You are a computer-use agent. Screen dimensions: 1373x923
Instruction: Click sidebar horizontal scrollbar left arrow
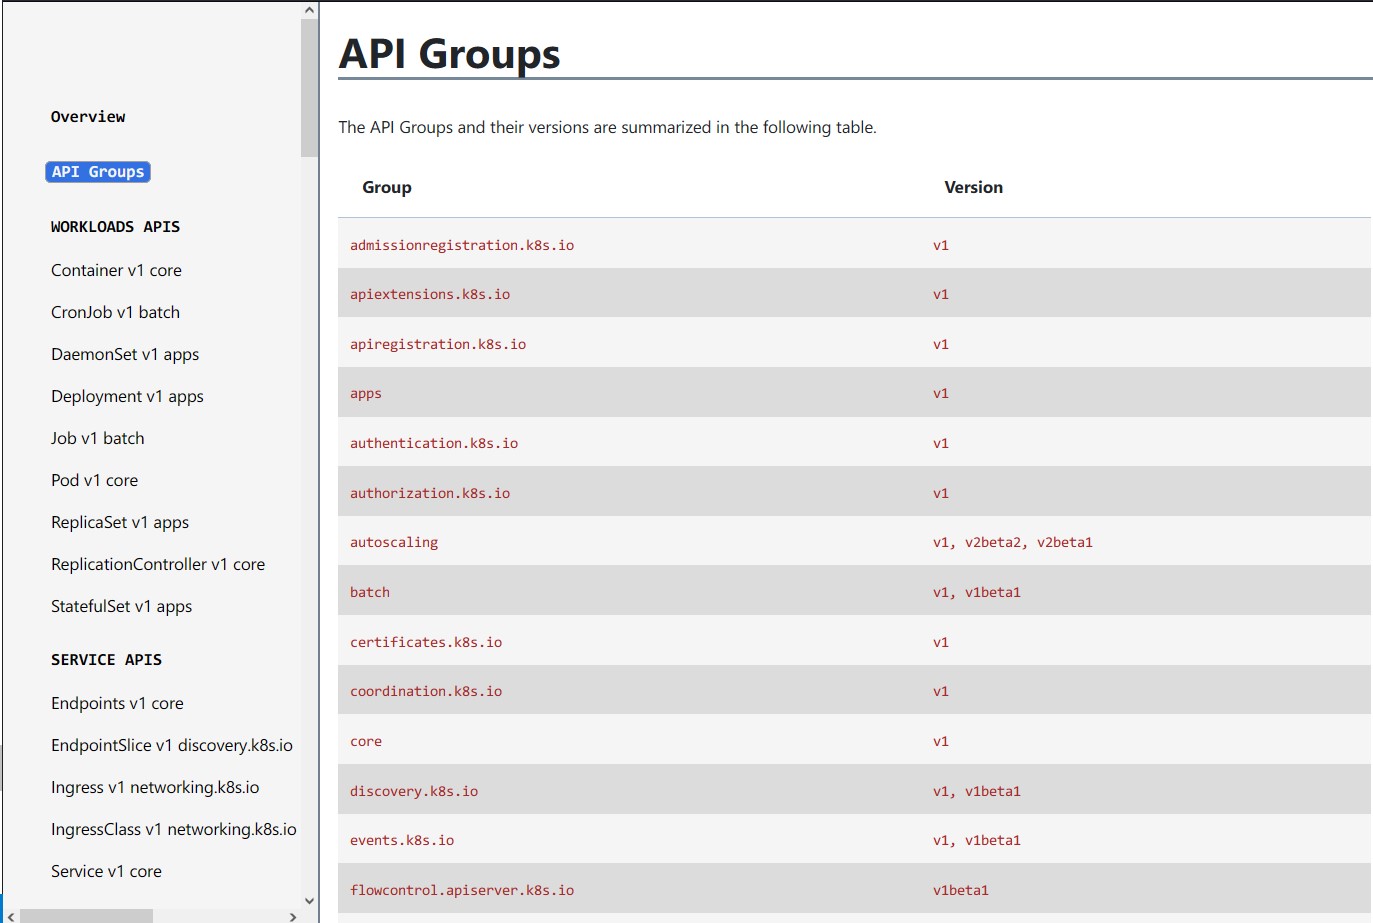coord(11,916)
